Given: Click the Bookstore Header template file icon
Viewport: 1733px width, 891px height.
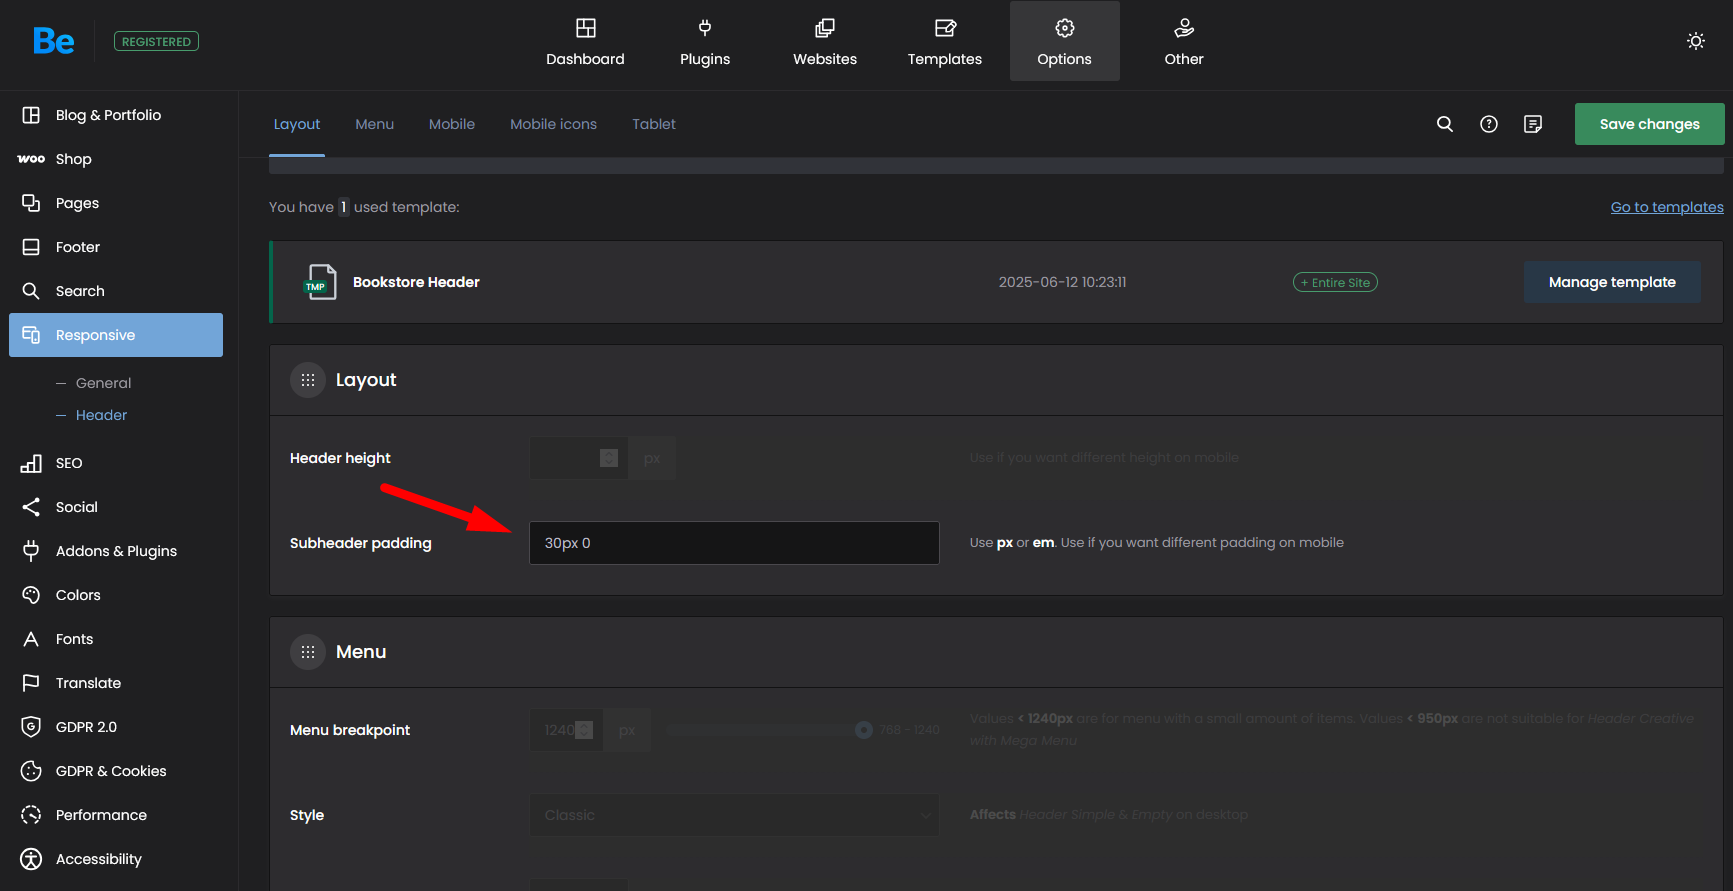Looking at the screenshot, I should tap(320, 282).
